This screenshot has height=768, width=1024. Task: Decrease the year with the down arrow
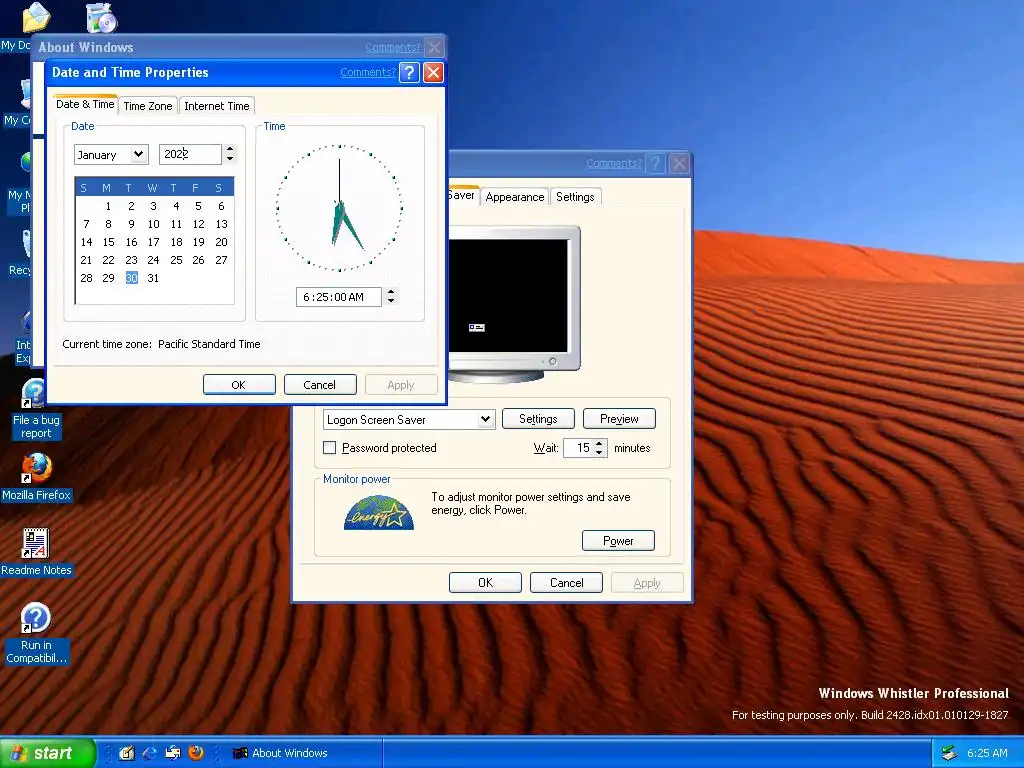[x=230, y=159]
